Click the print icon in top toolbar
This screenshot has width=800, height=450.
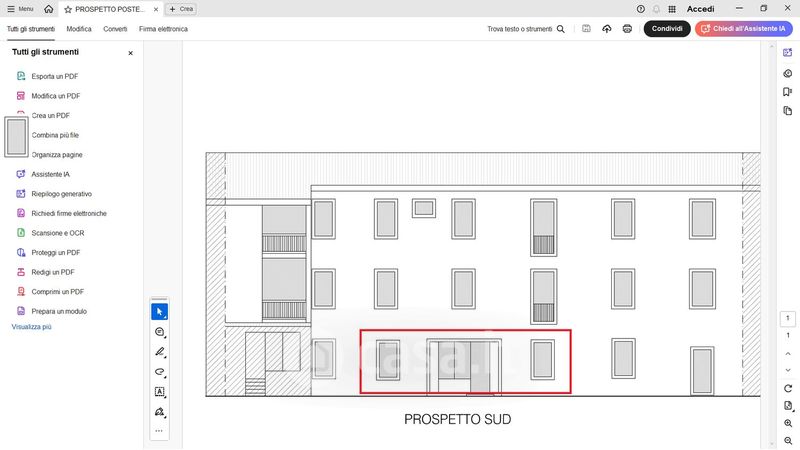click(x=627, y=29)
